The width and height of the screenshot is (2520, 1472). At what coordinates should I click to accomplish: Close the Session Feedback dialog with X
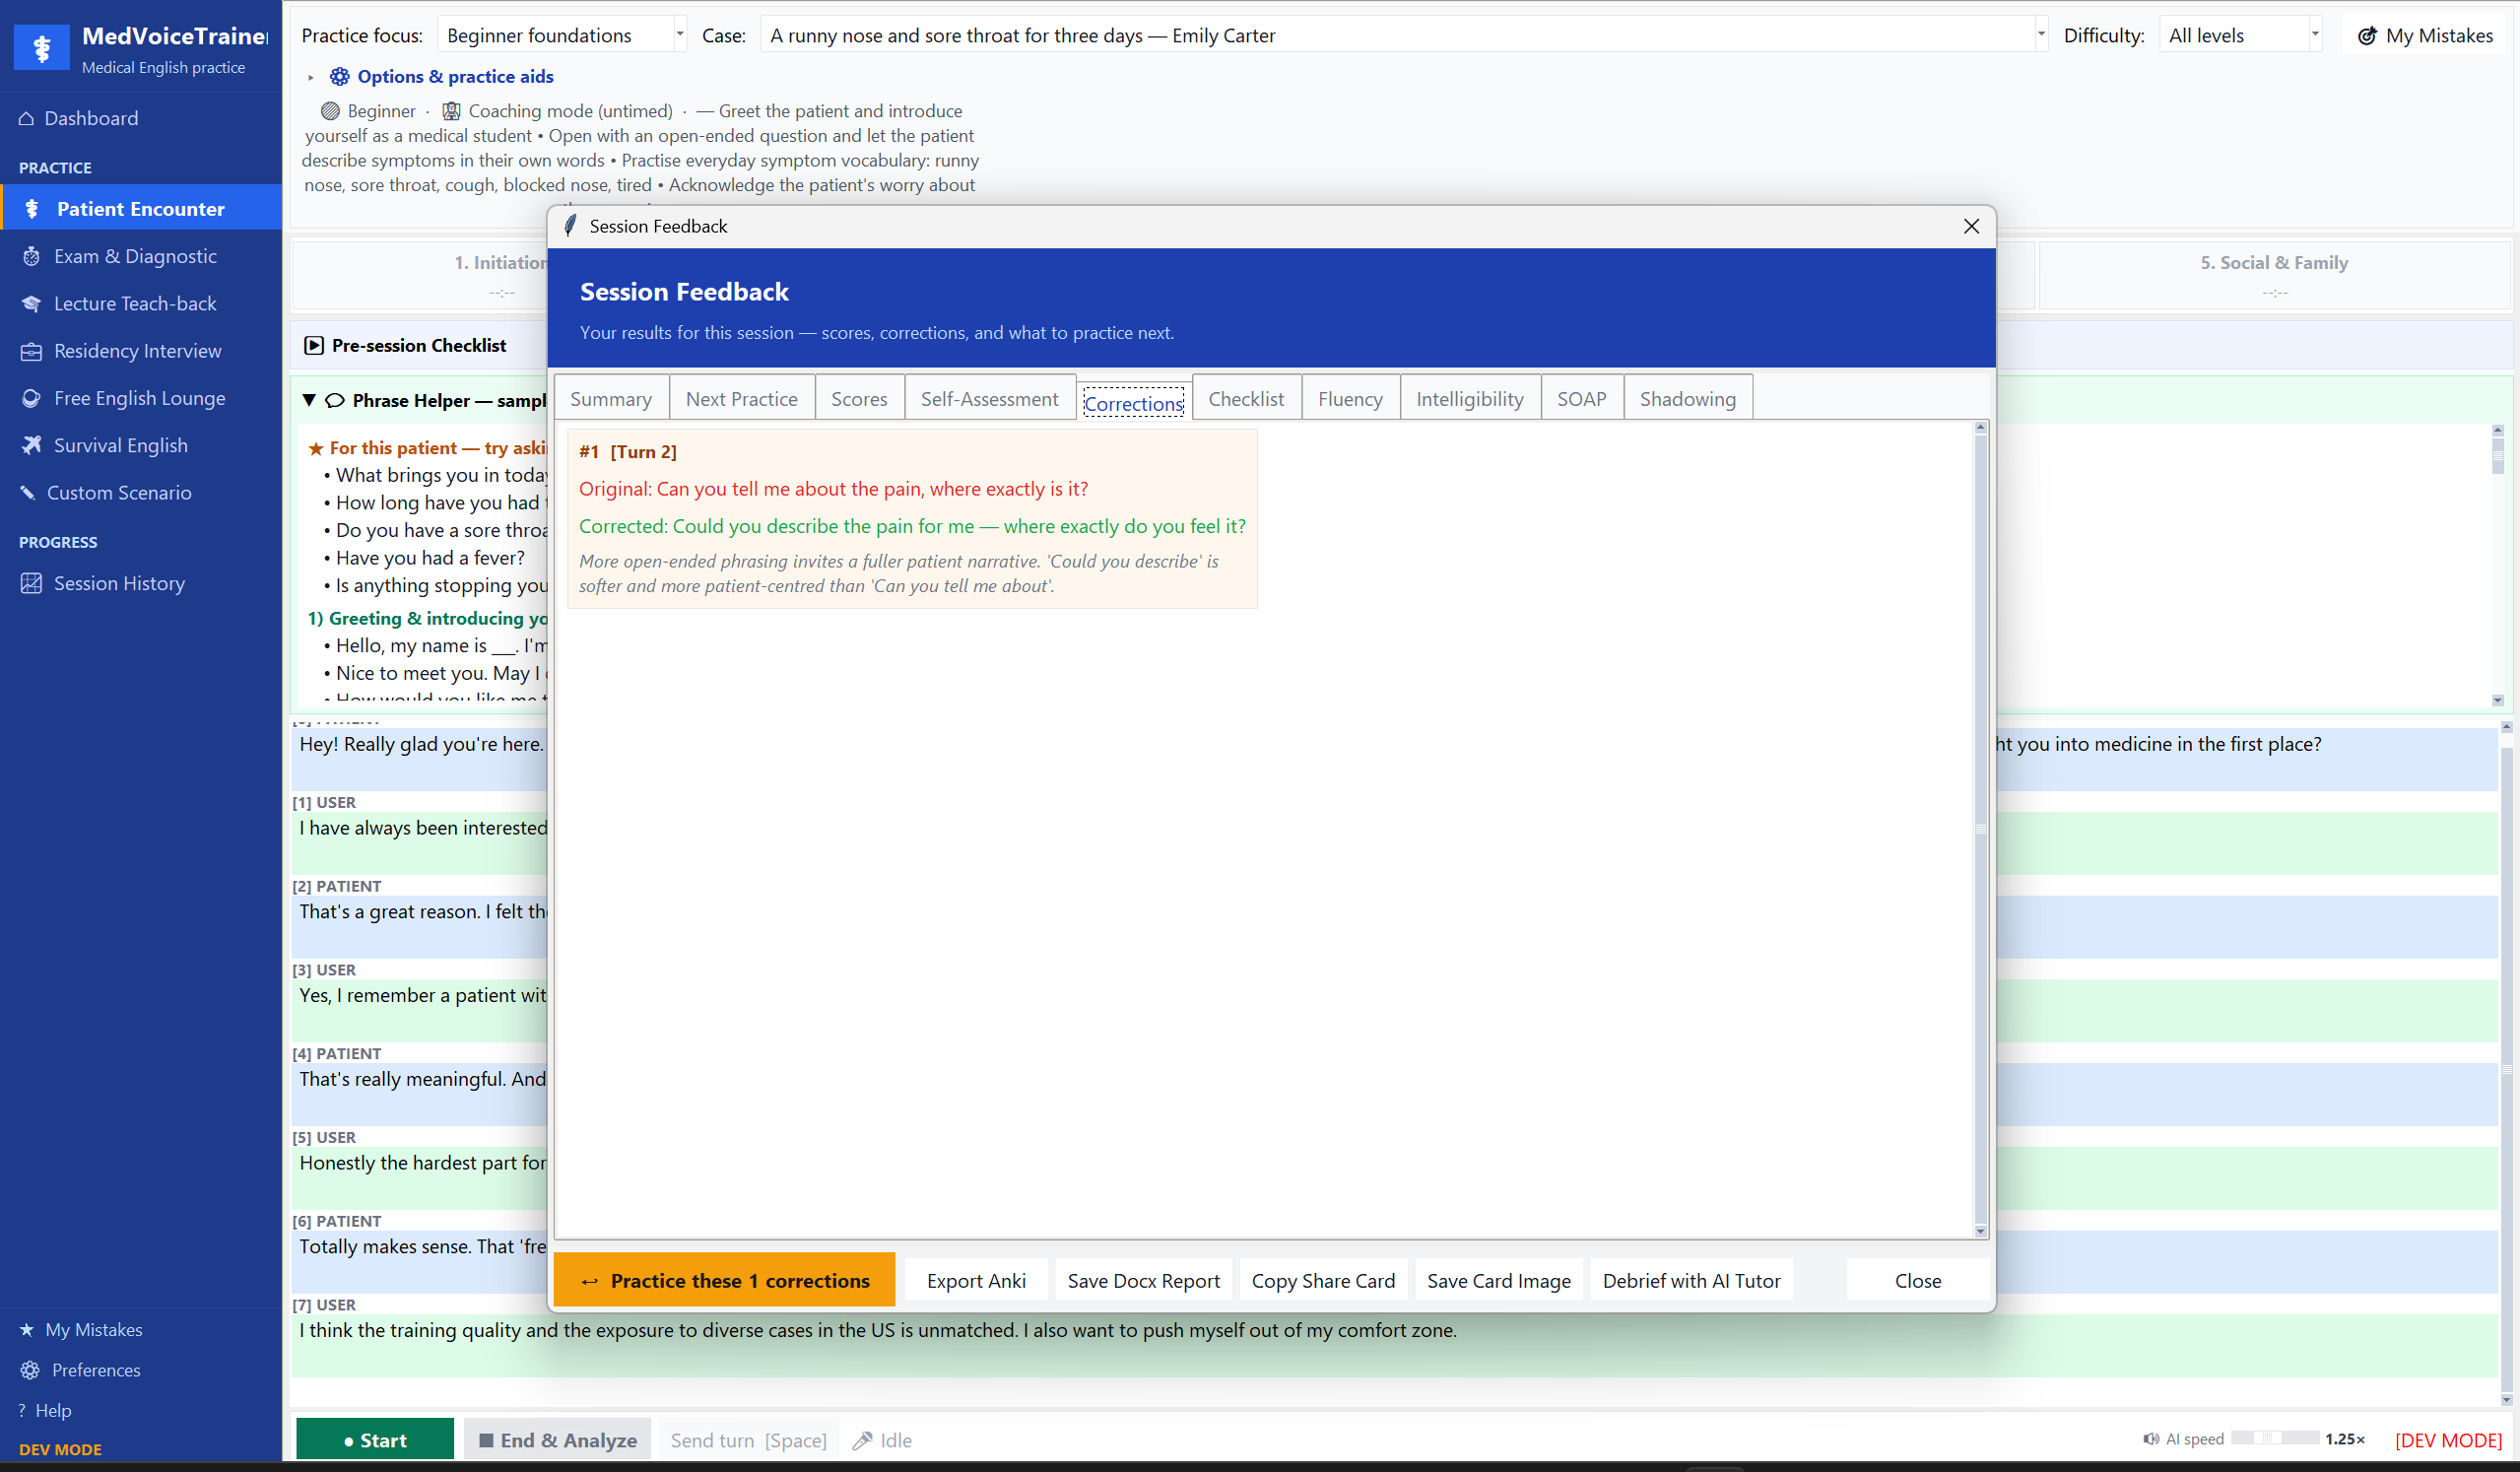1971,226
